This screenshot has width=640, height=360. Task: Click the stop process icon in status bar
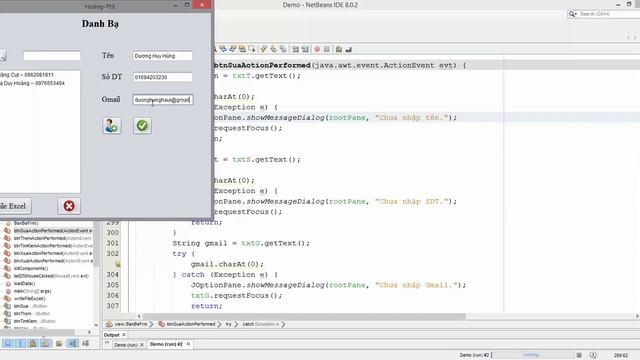pos(579,355)
